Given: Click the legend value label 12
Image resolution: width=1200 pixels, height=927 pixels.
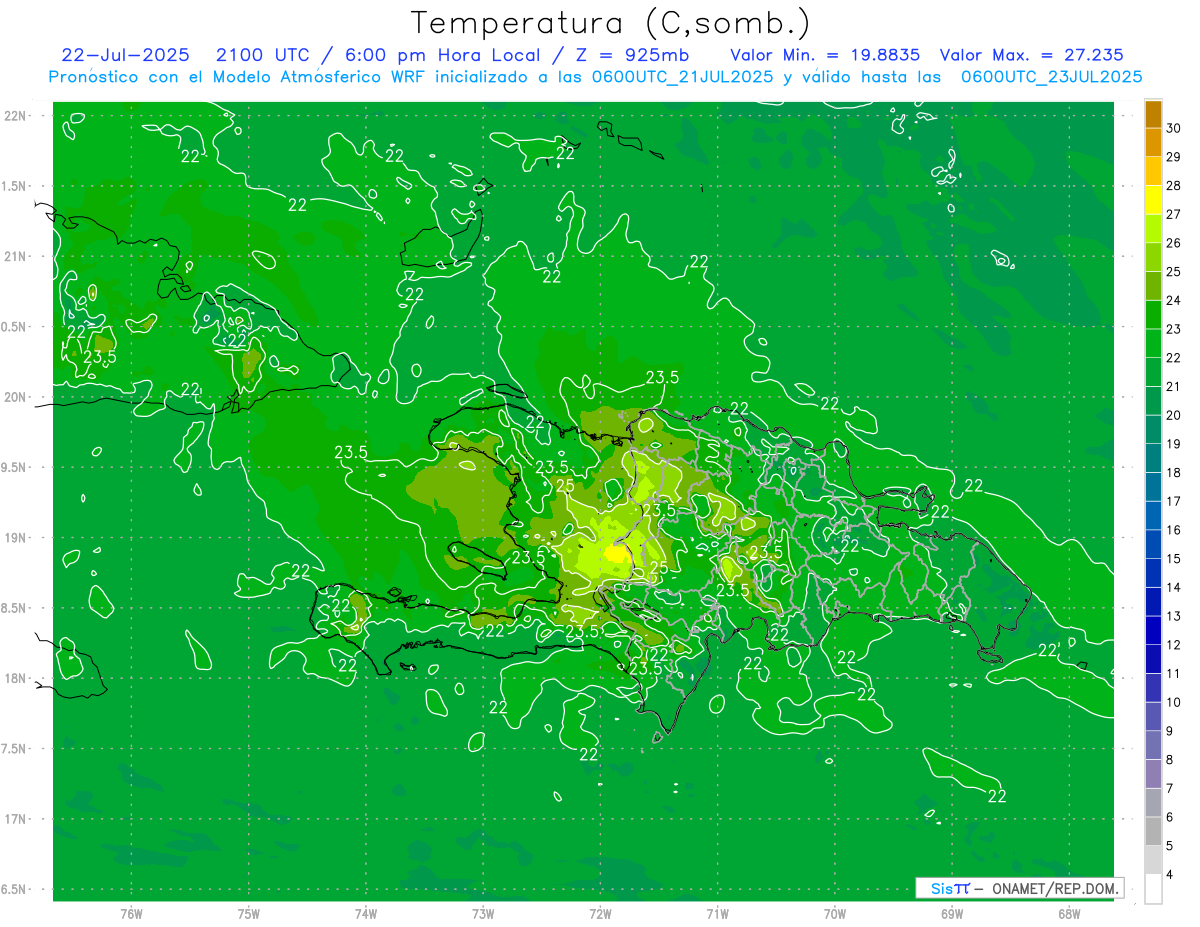Looking at the screenshot, I should tap(1173, 645).
